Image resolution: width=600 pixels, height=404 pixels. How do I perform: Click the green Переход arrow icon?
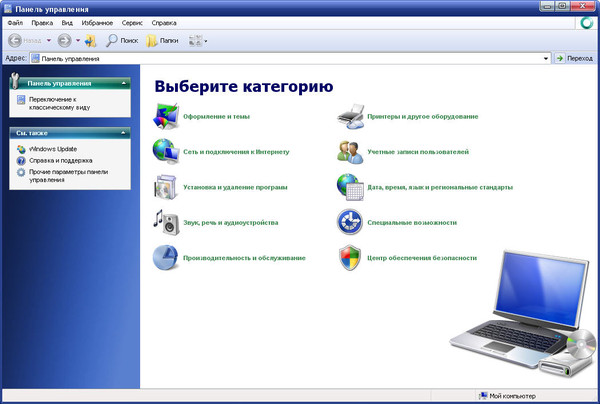(x=559, y=58)
